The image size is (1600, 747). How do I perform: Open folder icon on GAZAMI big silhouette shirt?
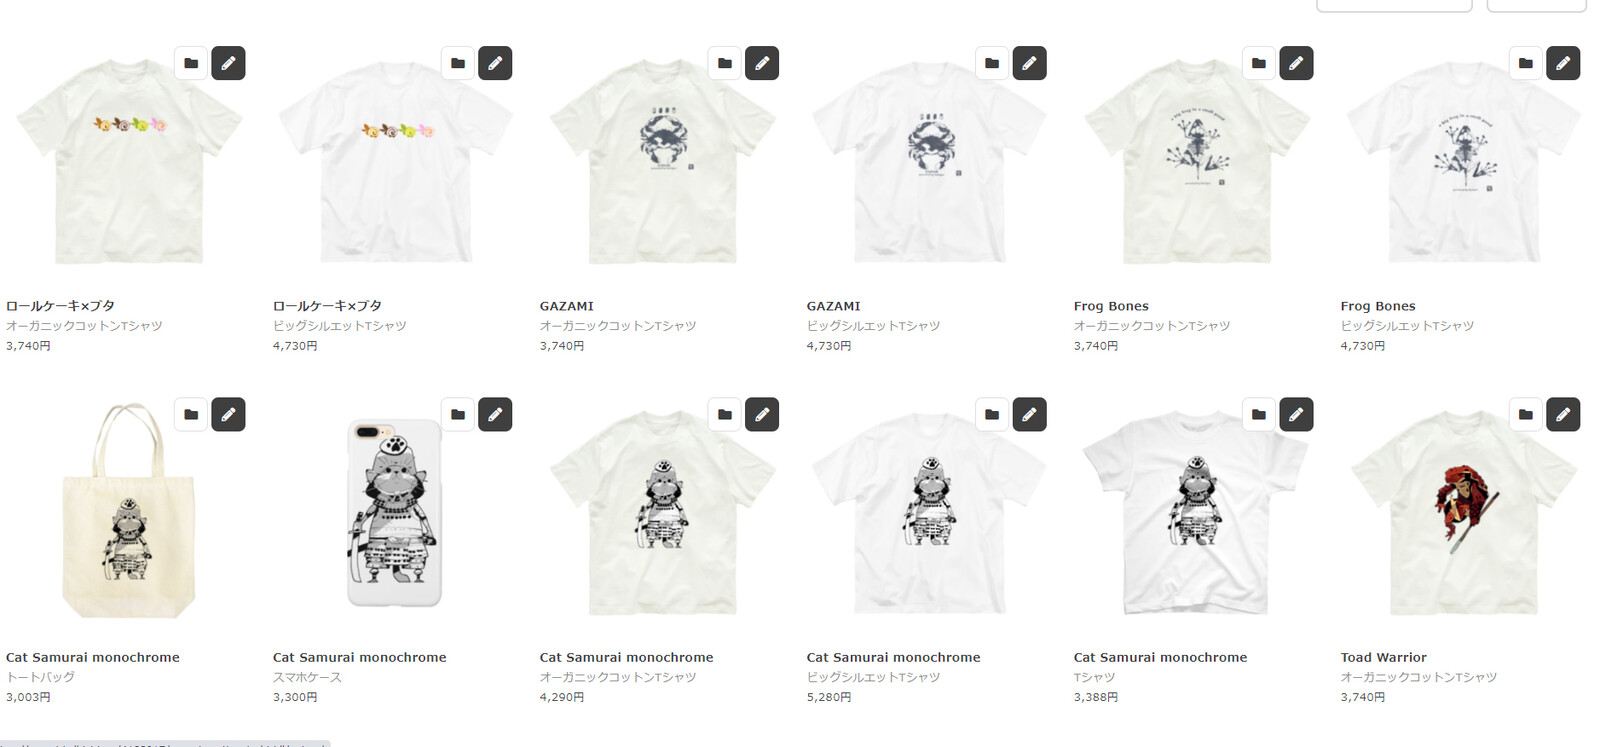[992, 63]
